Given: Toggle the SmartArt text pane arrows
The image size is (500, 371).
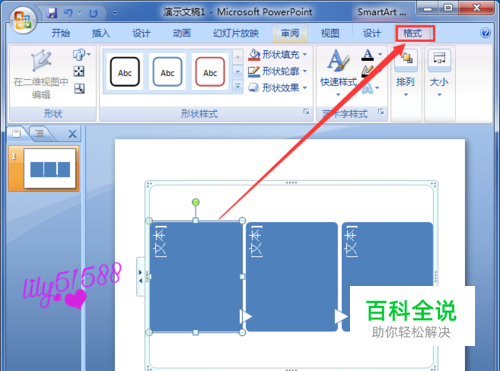Looking at the screenshot, I should pyautogui.click(x=140, y=277).
